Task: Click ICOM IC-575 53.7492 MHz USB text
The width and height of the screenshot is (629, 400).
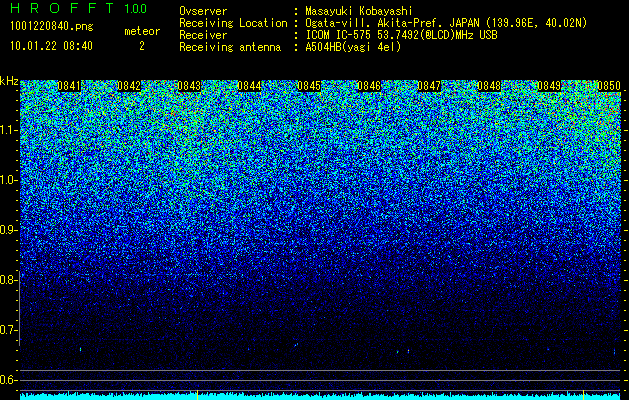Action: 401,35
